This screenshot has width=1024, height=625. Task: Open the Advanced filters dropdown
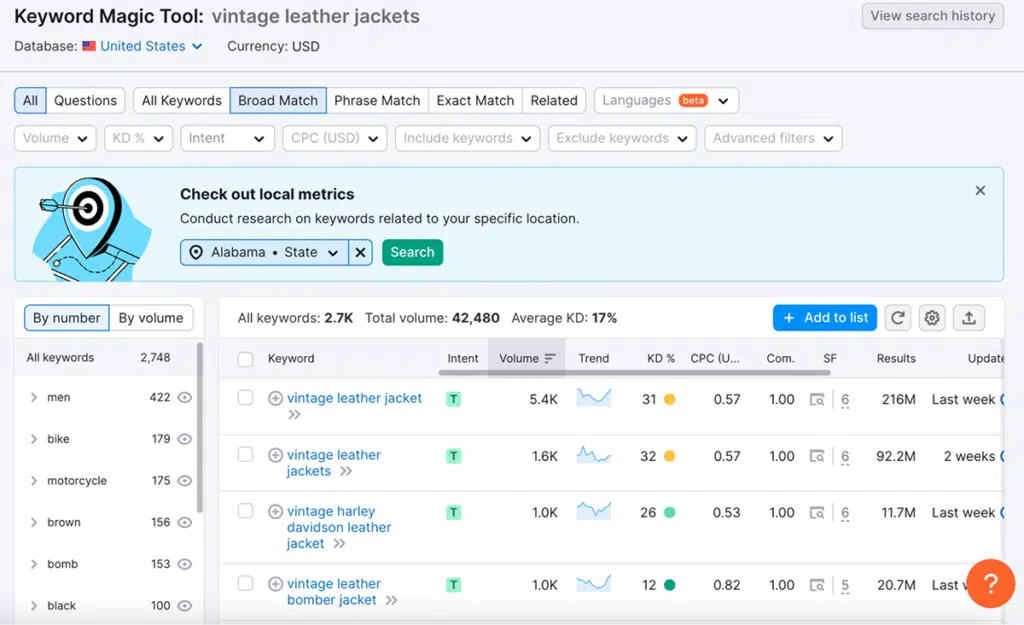772,138
